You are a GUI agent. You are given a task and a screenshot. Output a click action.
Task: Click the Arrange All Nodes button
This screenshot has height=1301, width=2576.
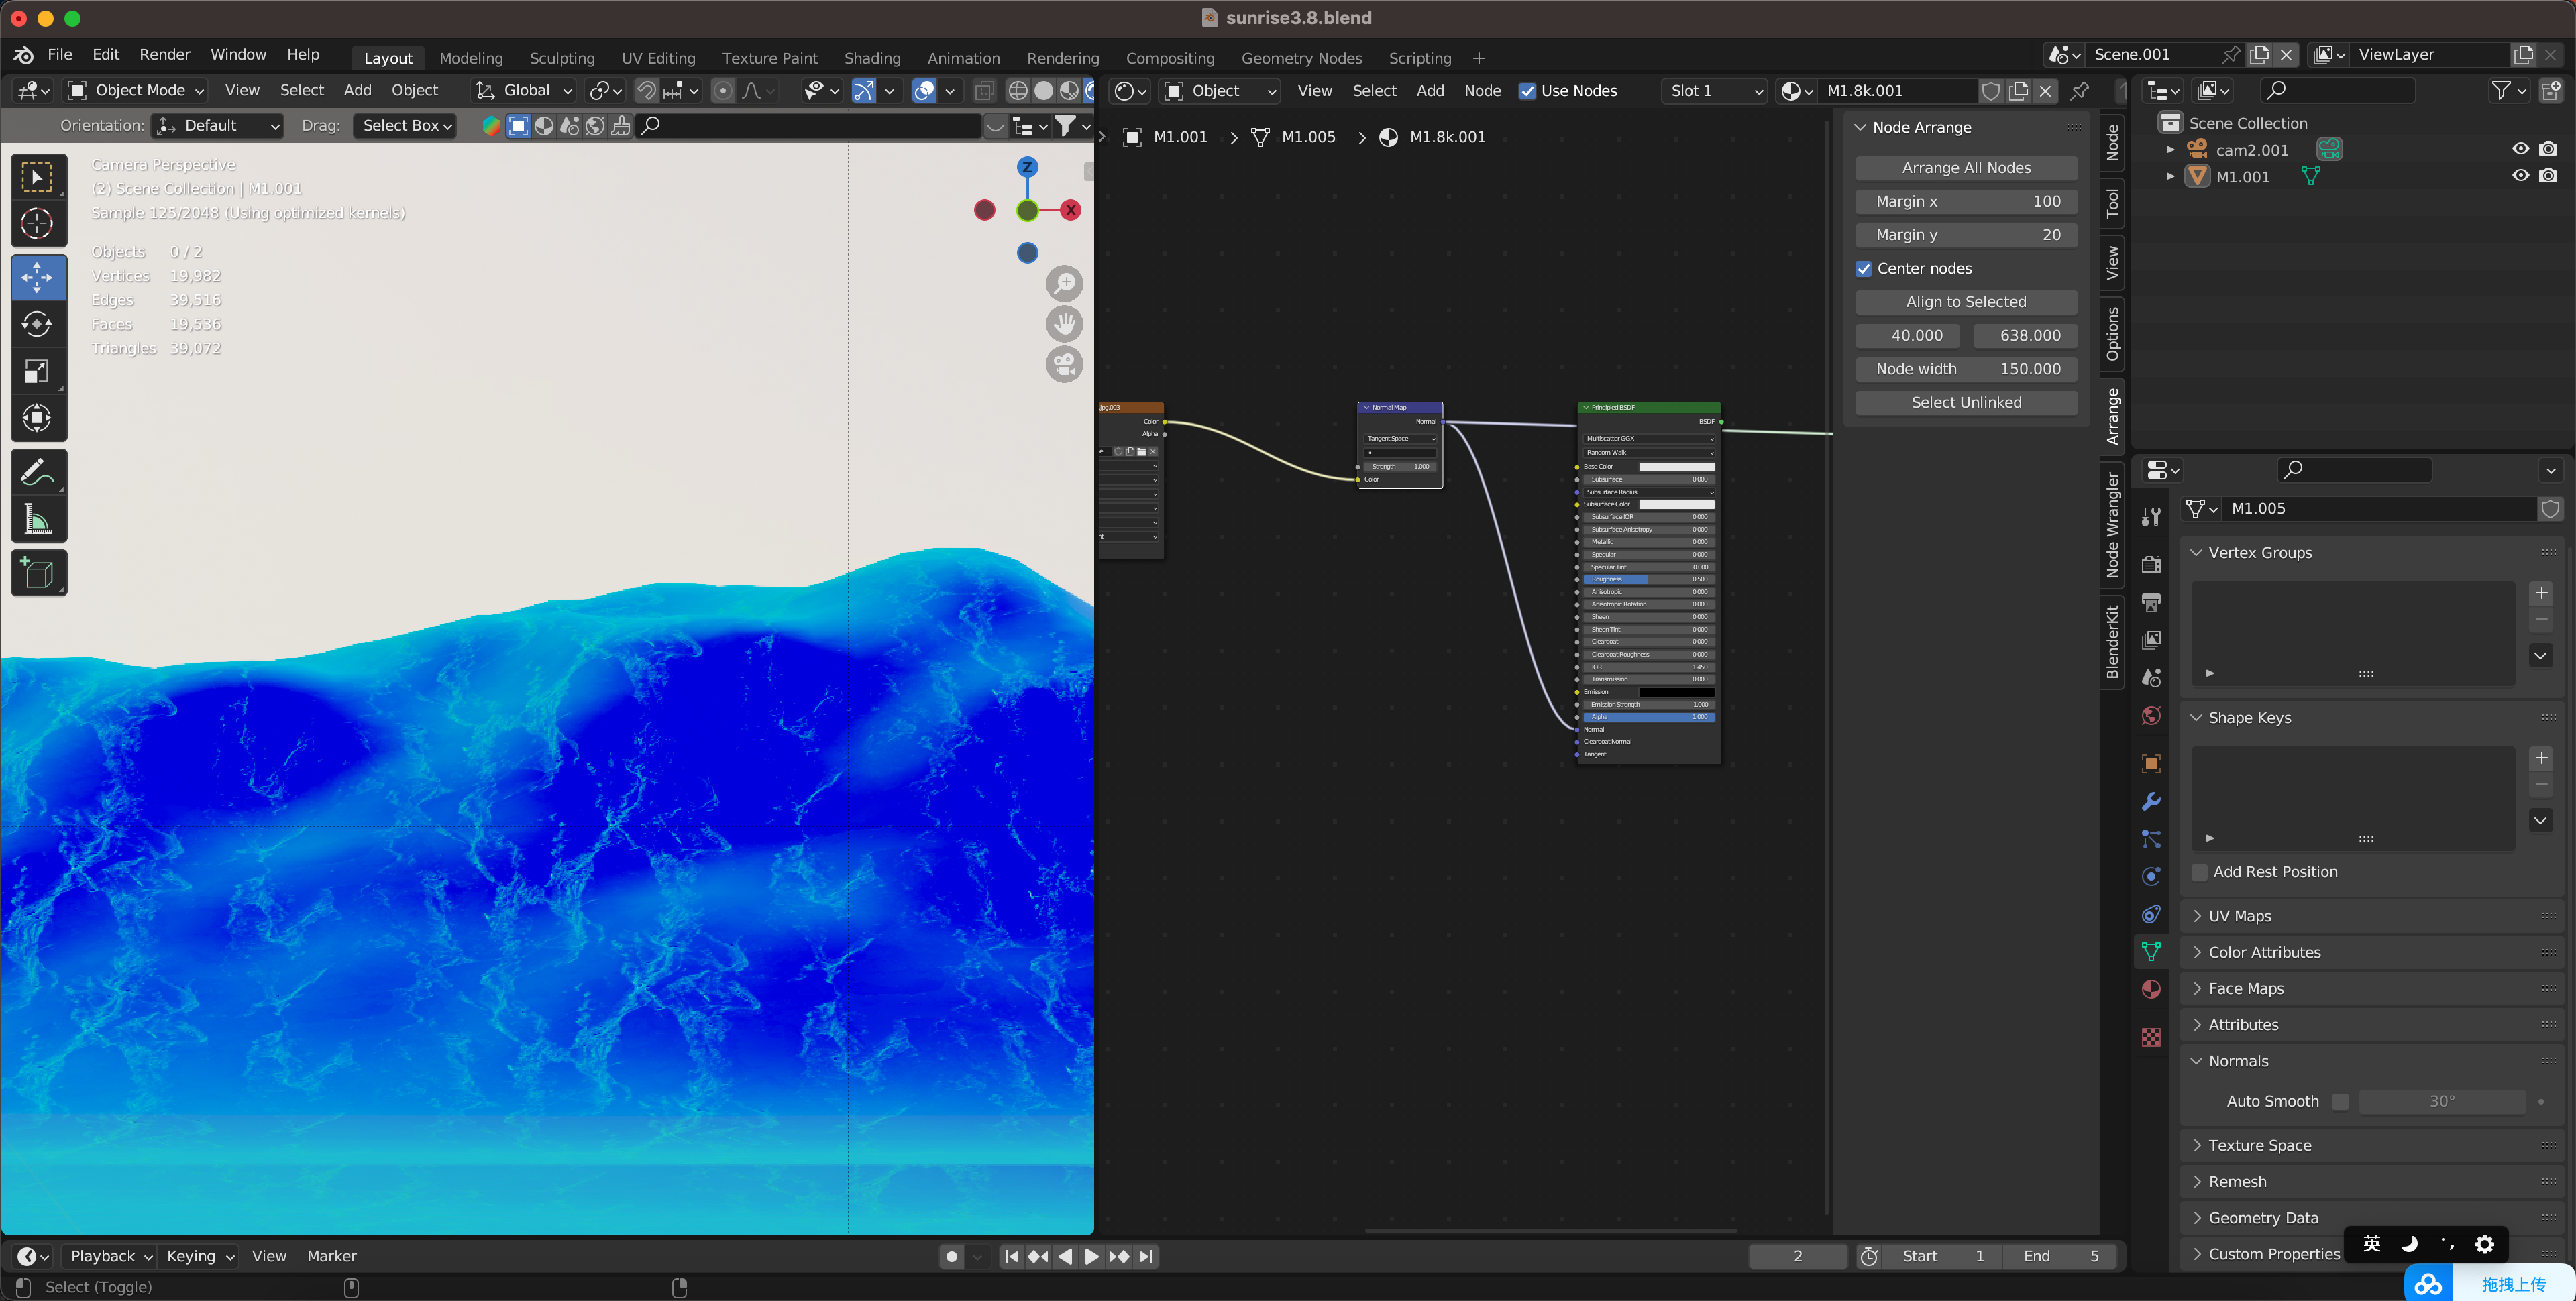[1965, 168]
